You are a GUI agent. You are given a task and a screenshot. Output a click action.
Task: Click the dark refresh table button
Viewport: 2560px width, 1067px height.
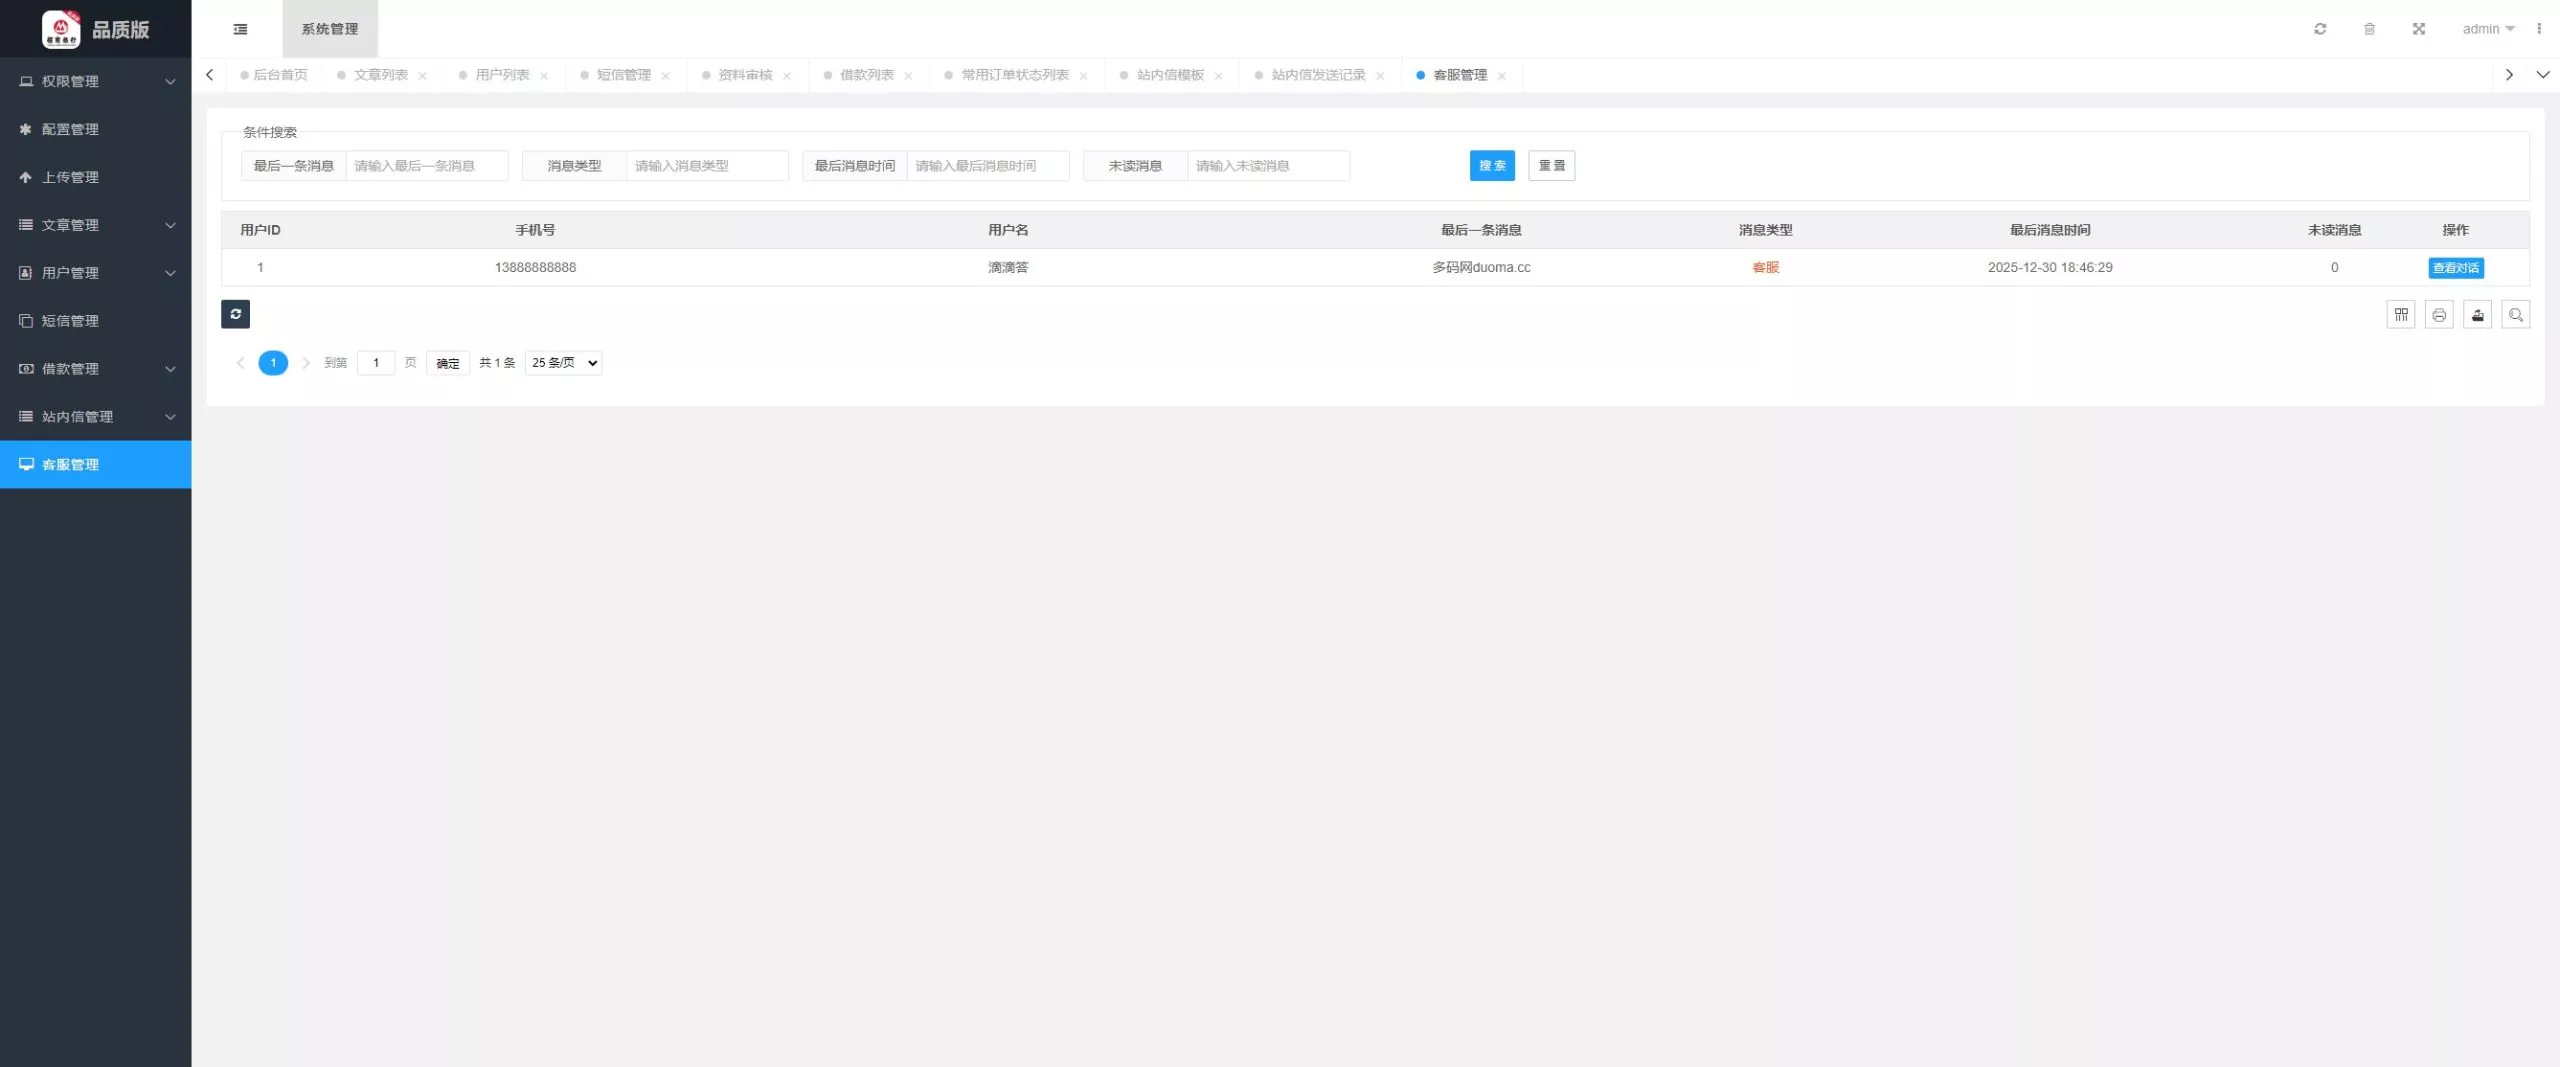235,314
